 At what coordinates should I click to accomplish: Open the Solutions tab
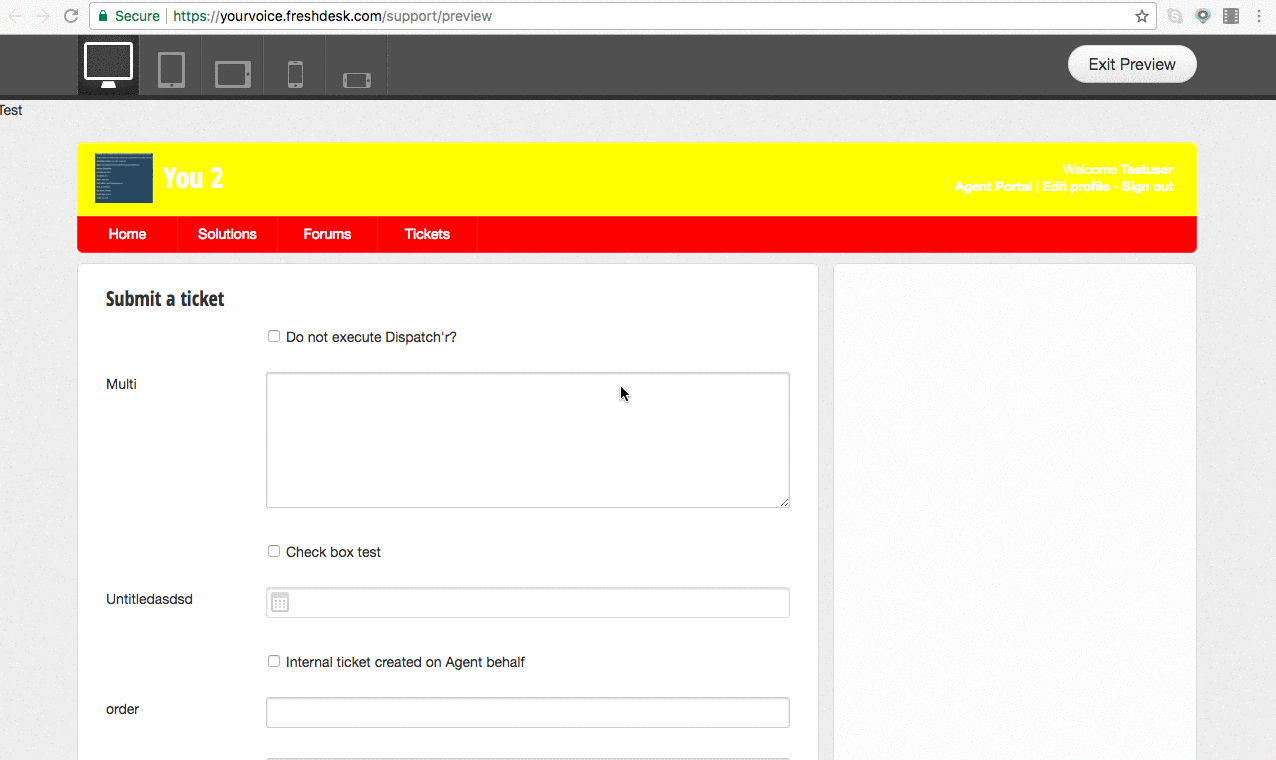tap(227, 234)
